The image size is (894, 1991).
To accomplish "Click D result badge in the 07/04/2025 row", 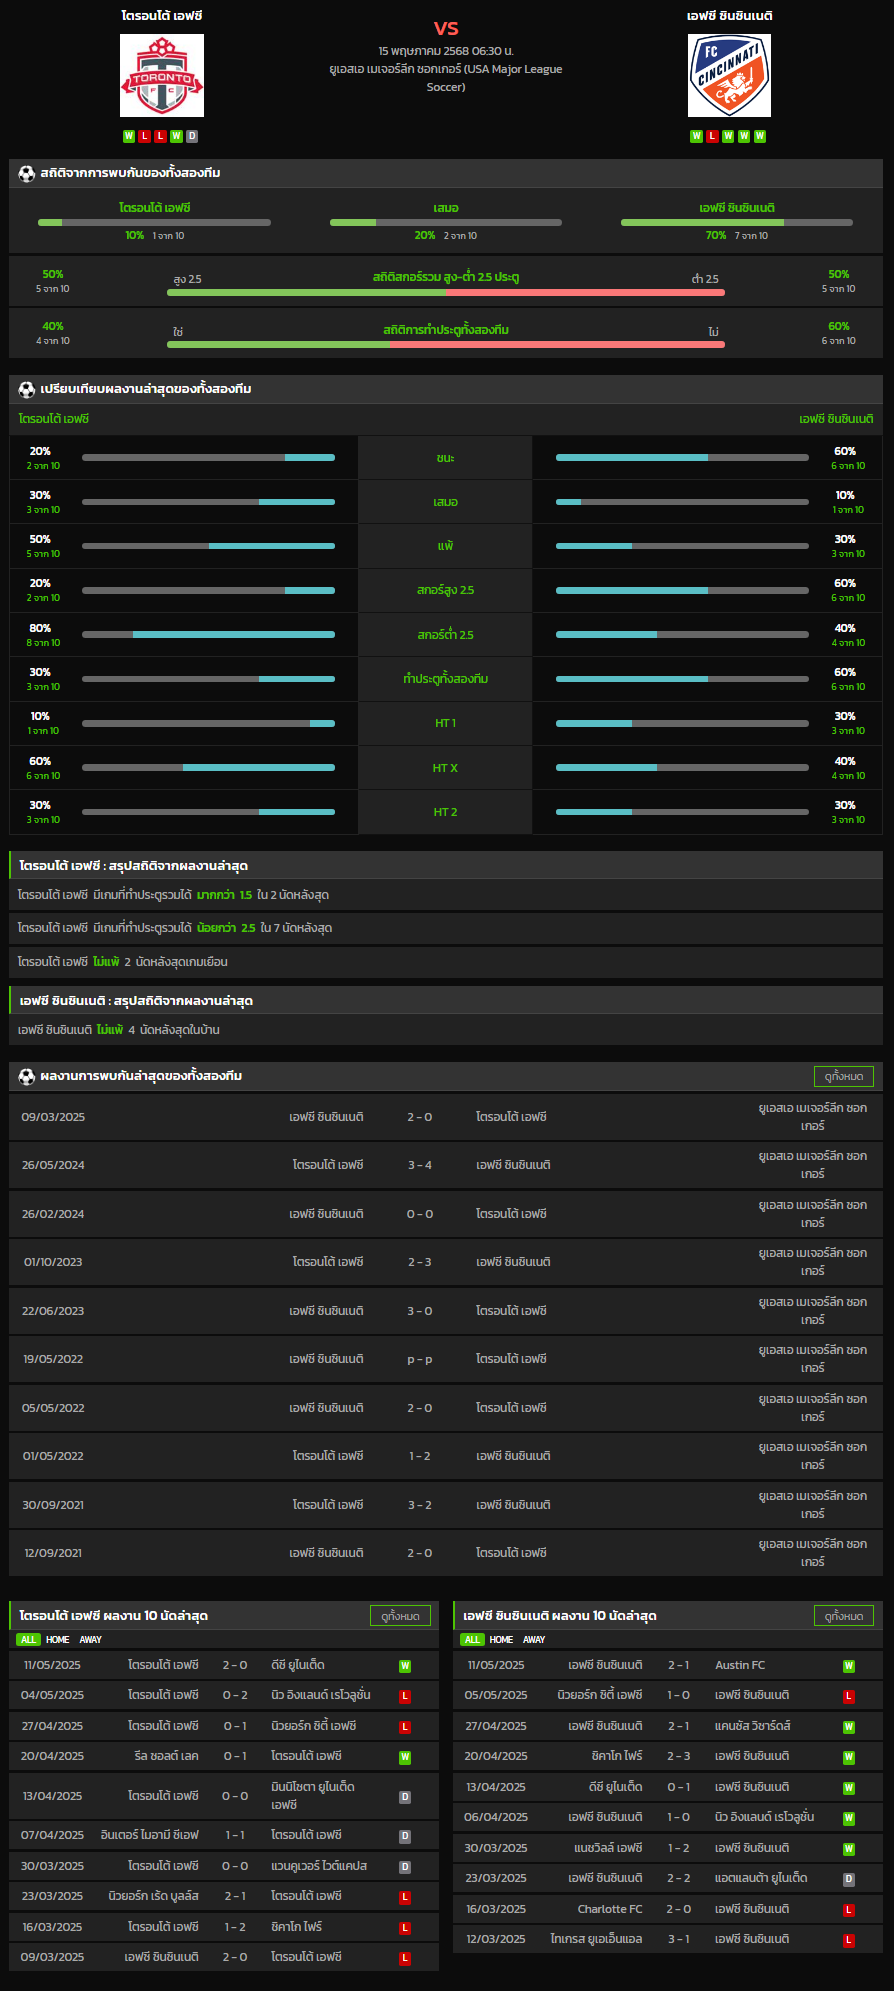I will tap(405, 1836).
